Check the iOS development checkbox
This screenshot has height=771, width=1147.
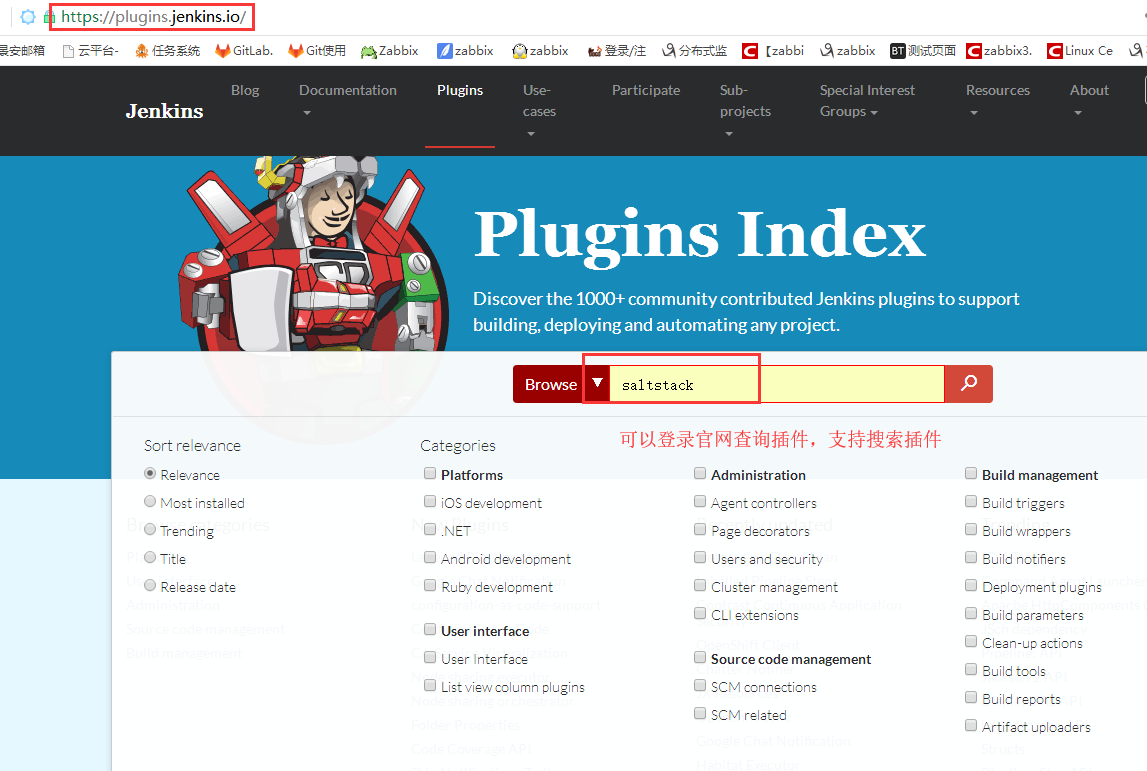point(430,501)
